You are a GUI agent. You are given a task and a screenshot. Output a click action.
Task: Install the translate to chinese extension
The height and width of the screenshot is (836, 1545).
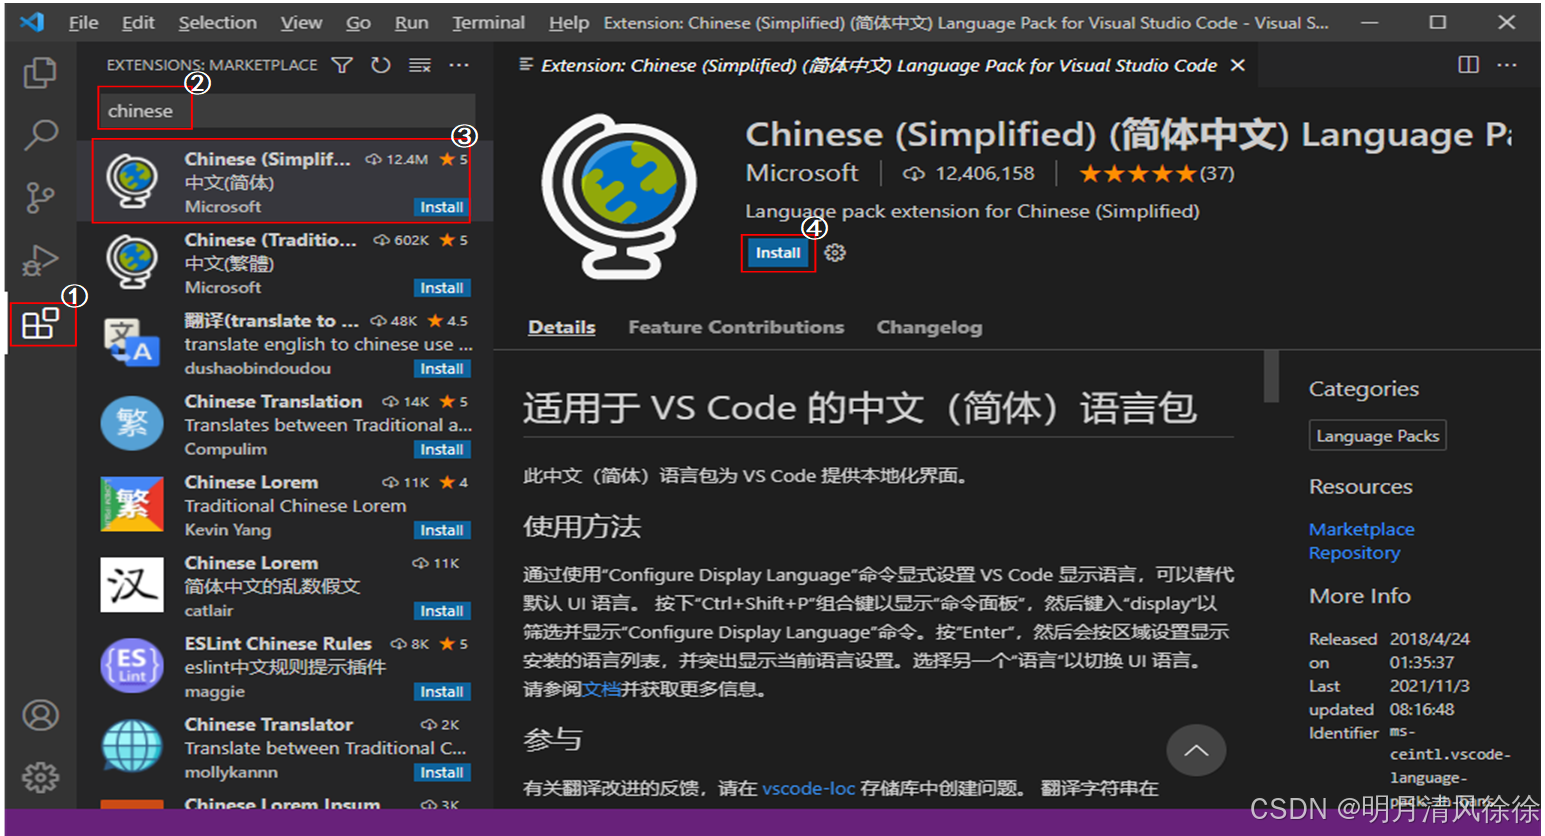[442, 369]
